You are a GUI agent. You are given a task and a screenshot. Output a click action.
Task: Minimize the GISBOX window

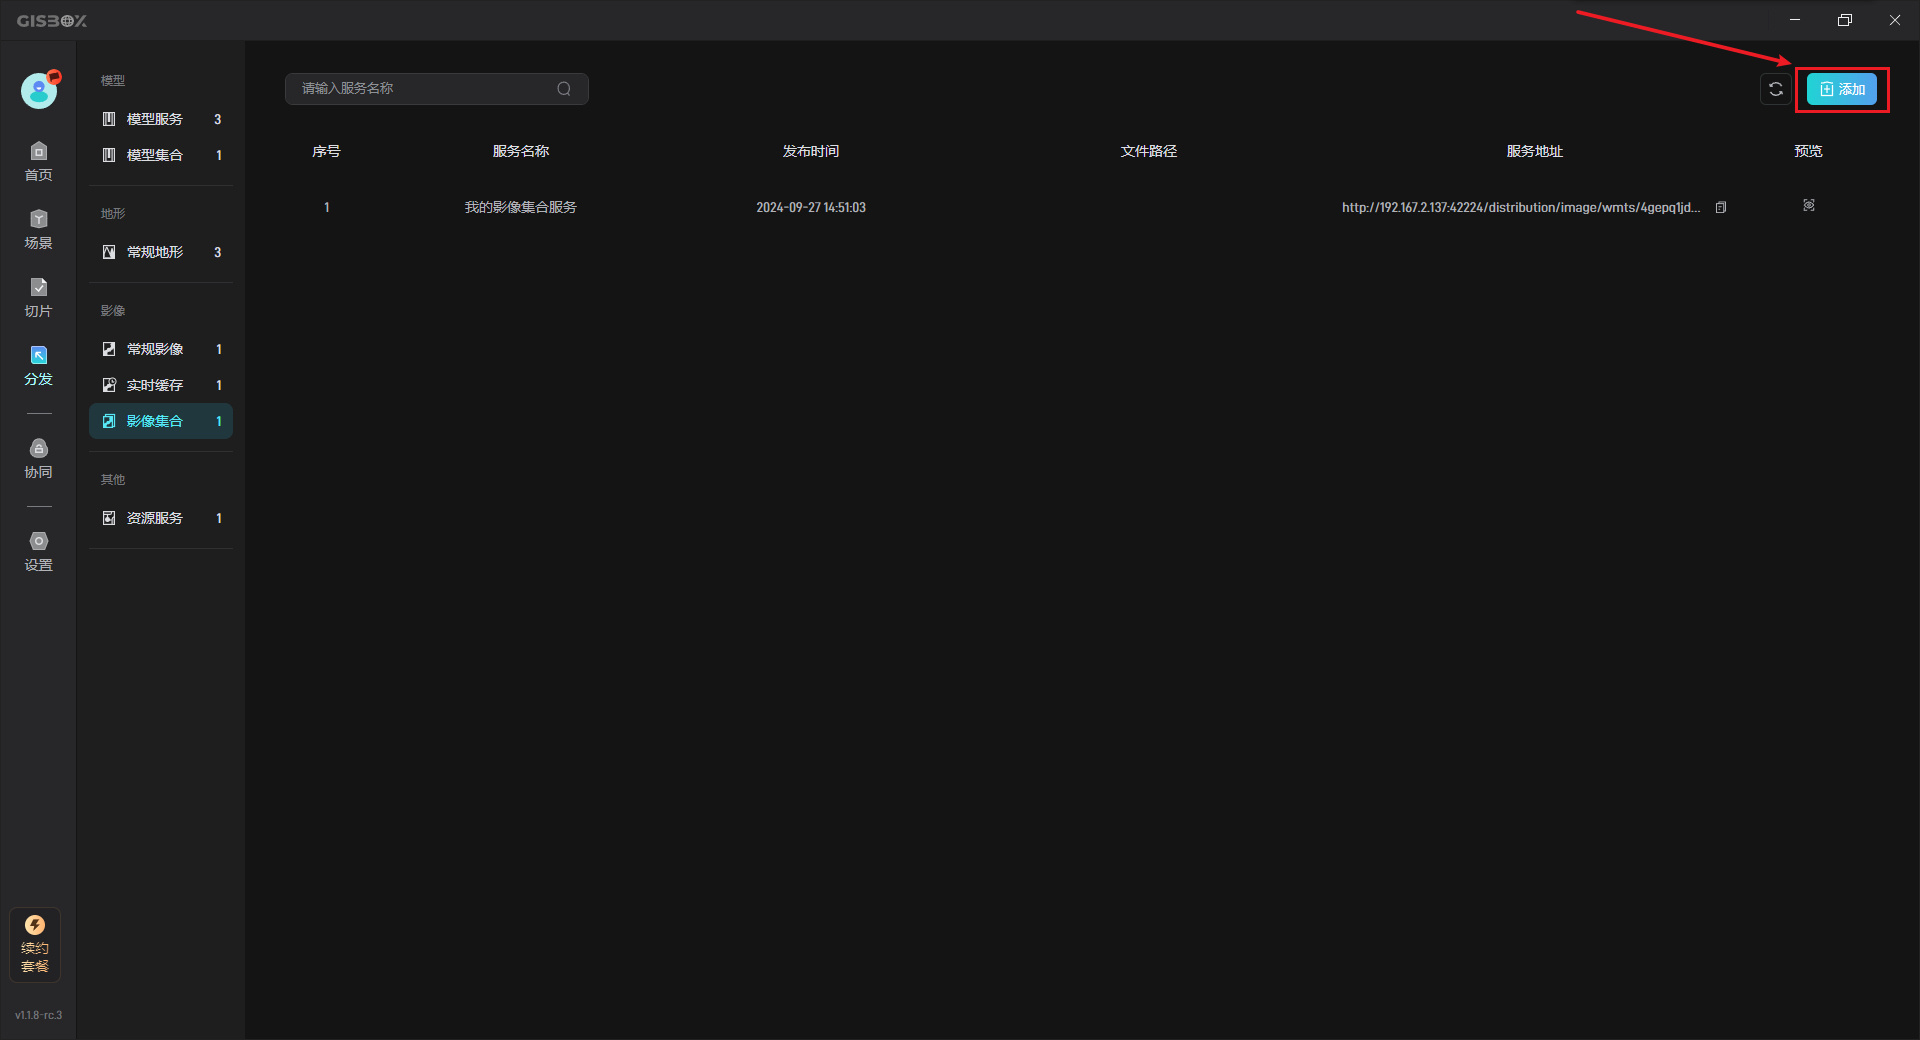coord(1795,20)
